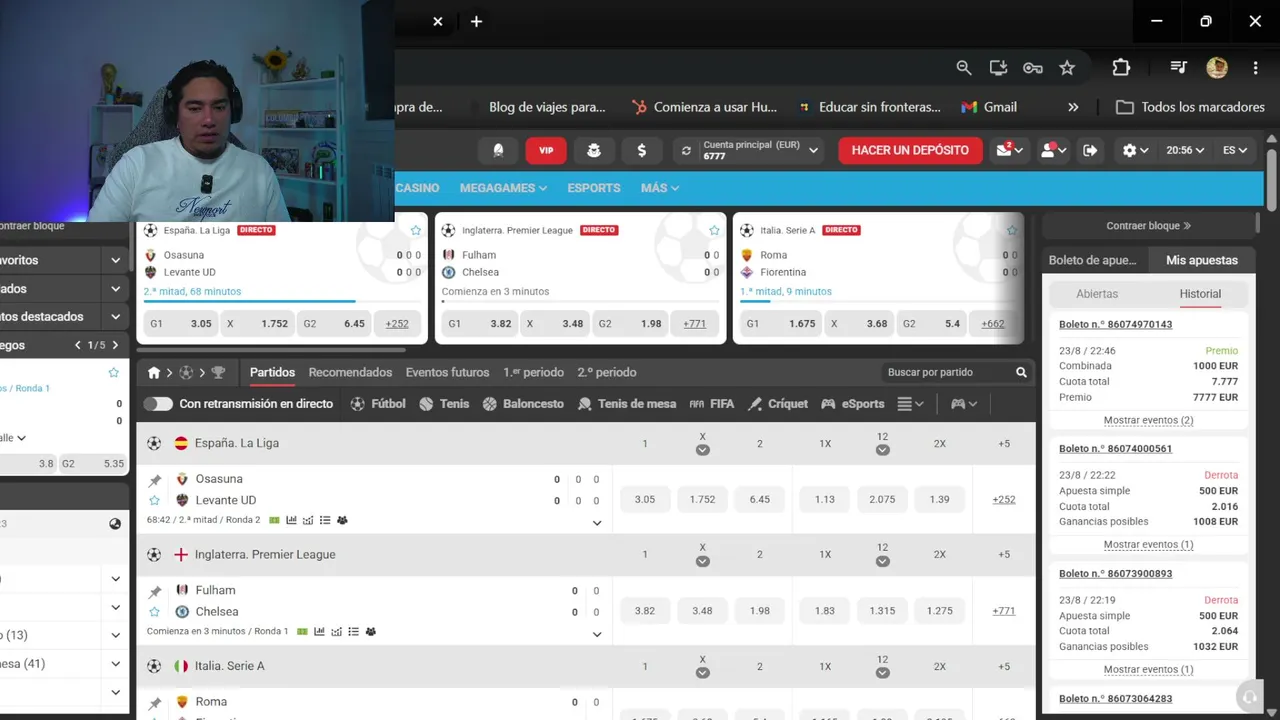Bookmark this page with the star

tap(1067, 68)
